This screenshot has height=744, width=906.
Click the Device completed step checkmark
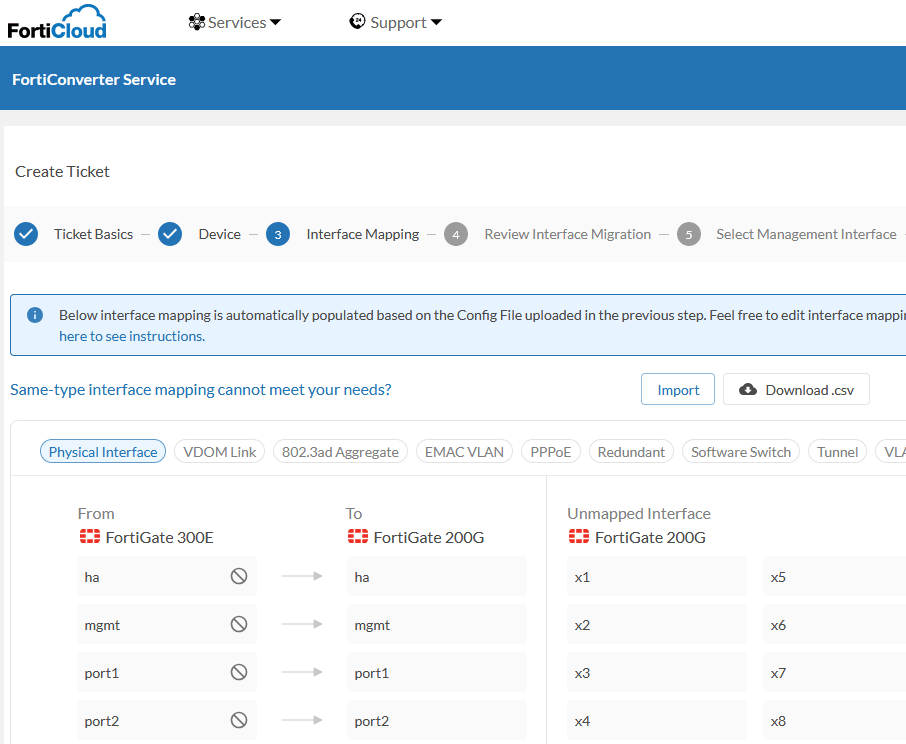[170, 234]
